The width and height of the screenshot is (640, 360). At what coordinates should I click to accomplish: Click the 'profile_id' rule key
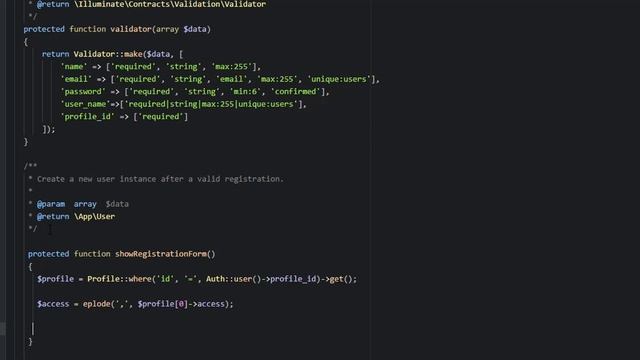click(87, 117)
